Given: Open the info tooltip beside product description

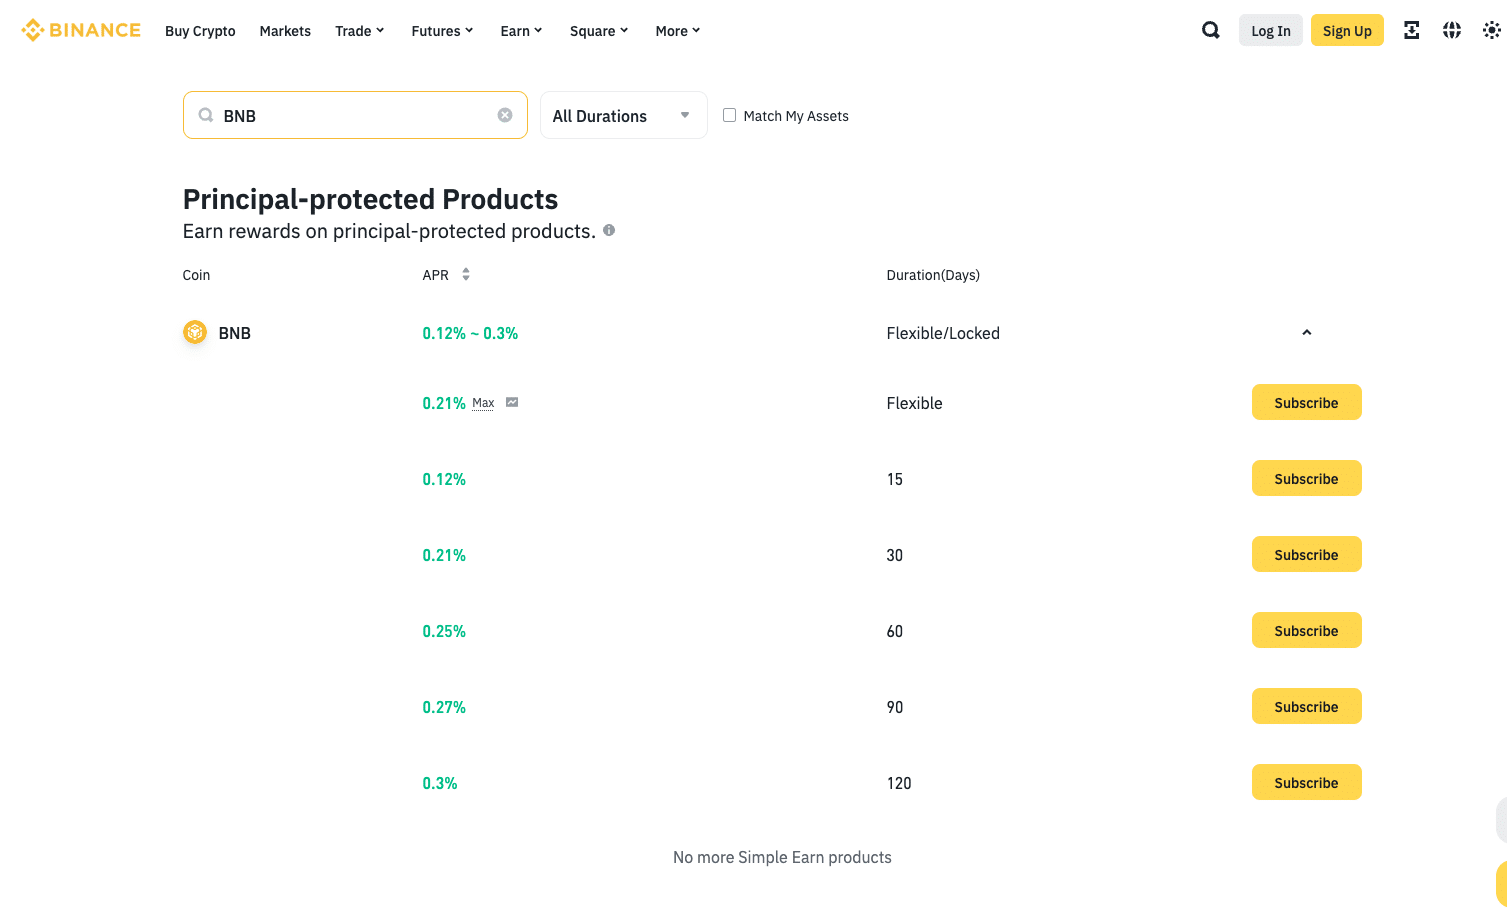Looking at the screenshot, I should [x=609, y=230].
